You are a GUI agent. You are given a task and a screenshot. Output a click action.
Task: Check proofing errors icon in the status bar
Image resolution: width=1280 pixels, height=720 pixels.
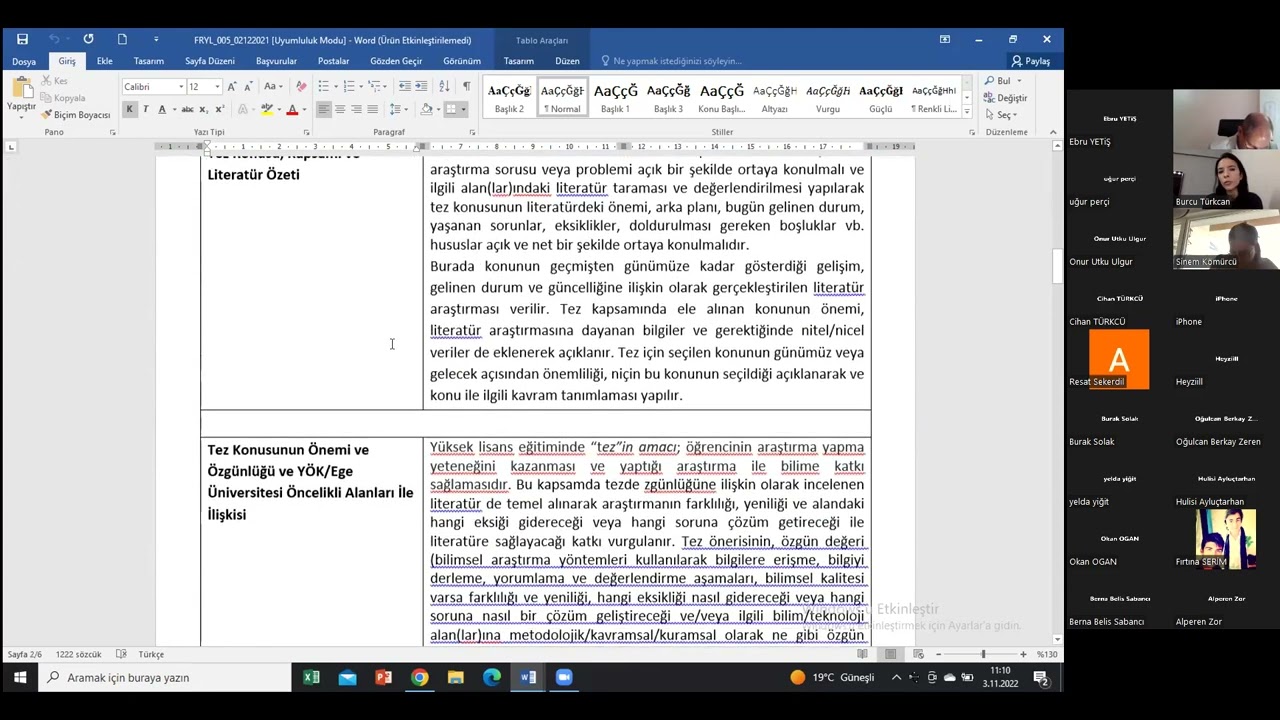click(121, 654)
